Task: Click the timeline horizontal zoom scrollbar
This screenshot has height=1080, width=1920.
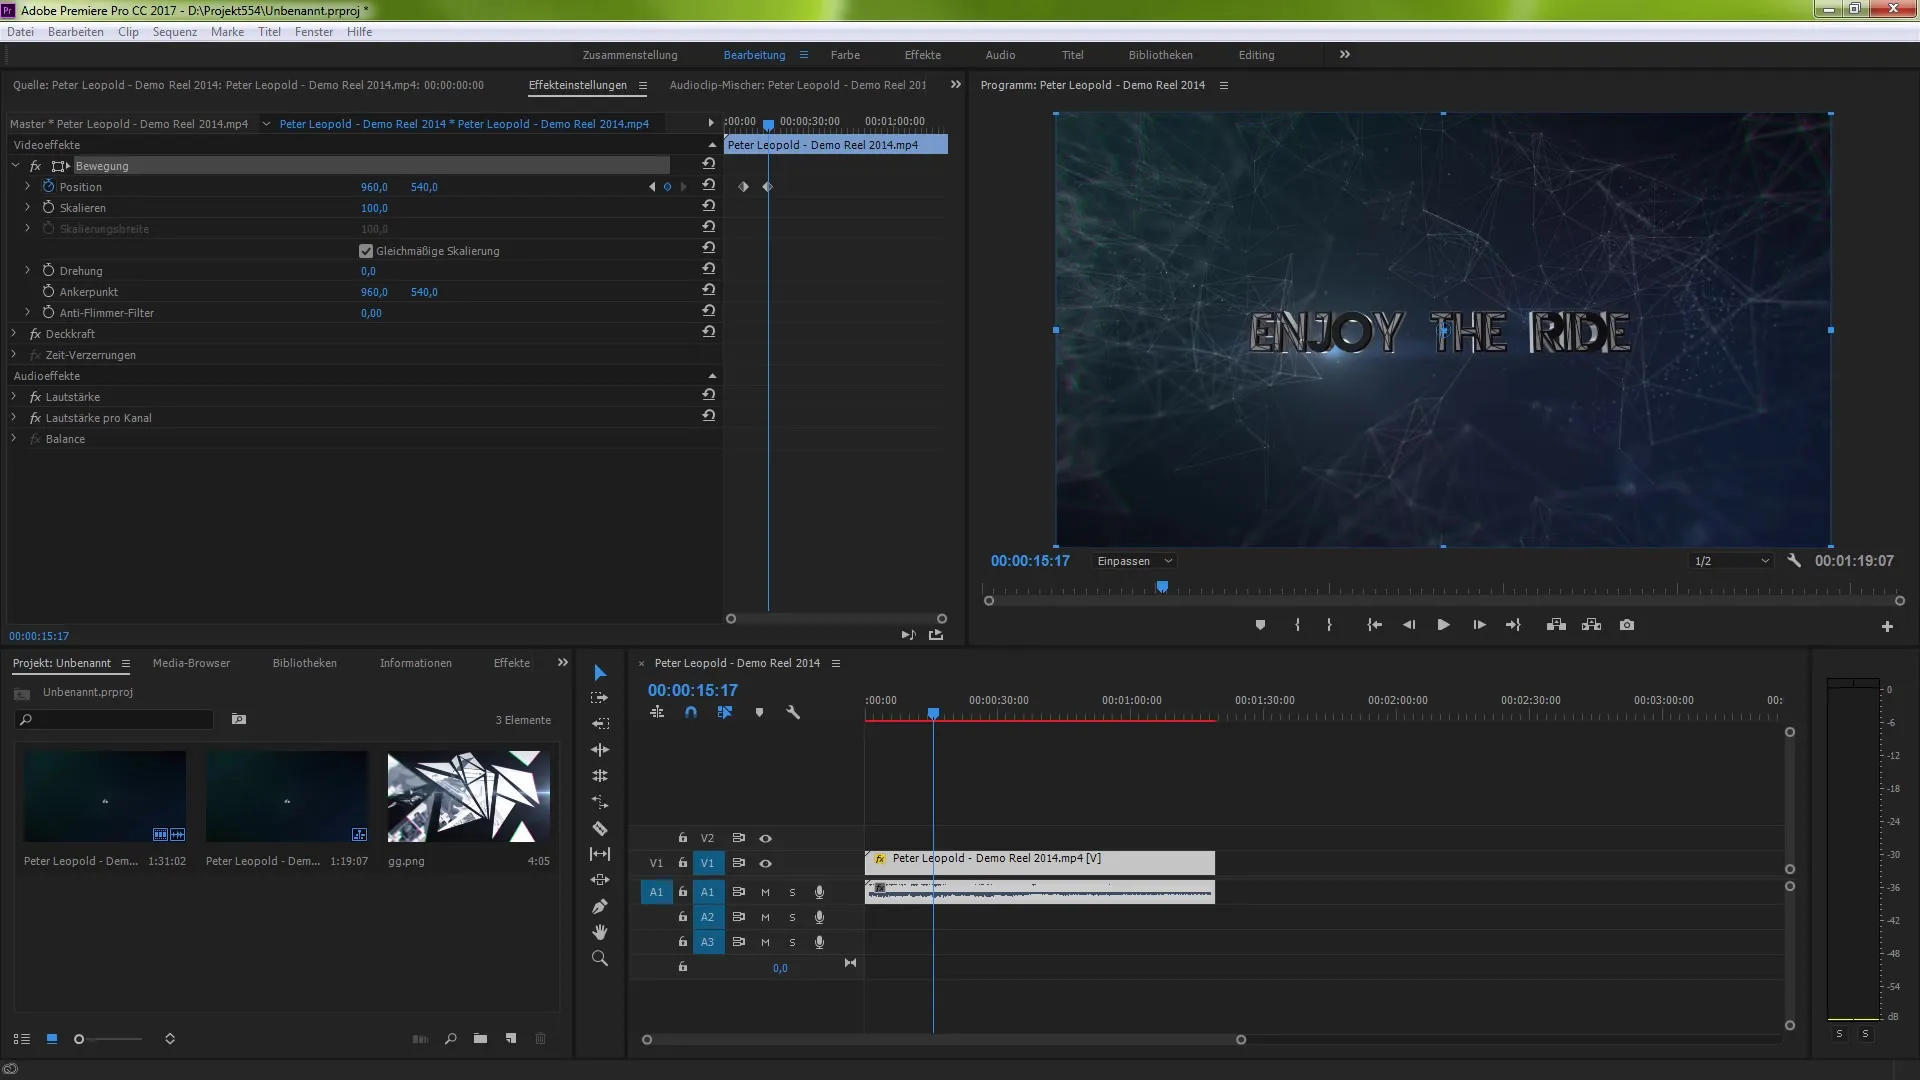Action: (x=944, y=1040)
